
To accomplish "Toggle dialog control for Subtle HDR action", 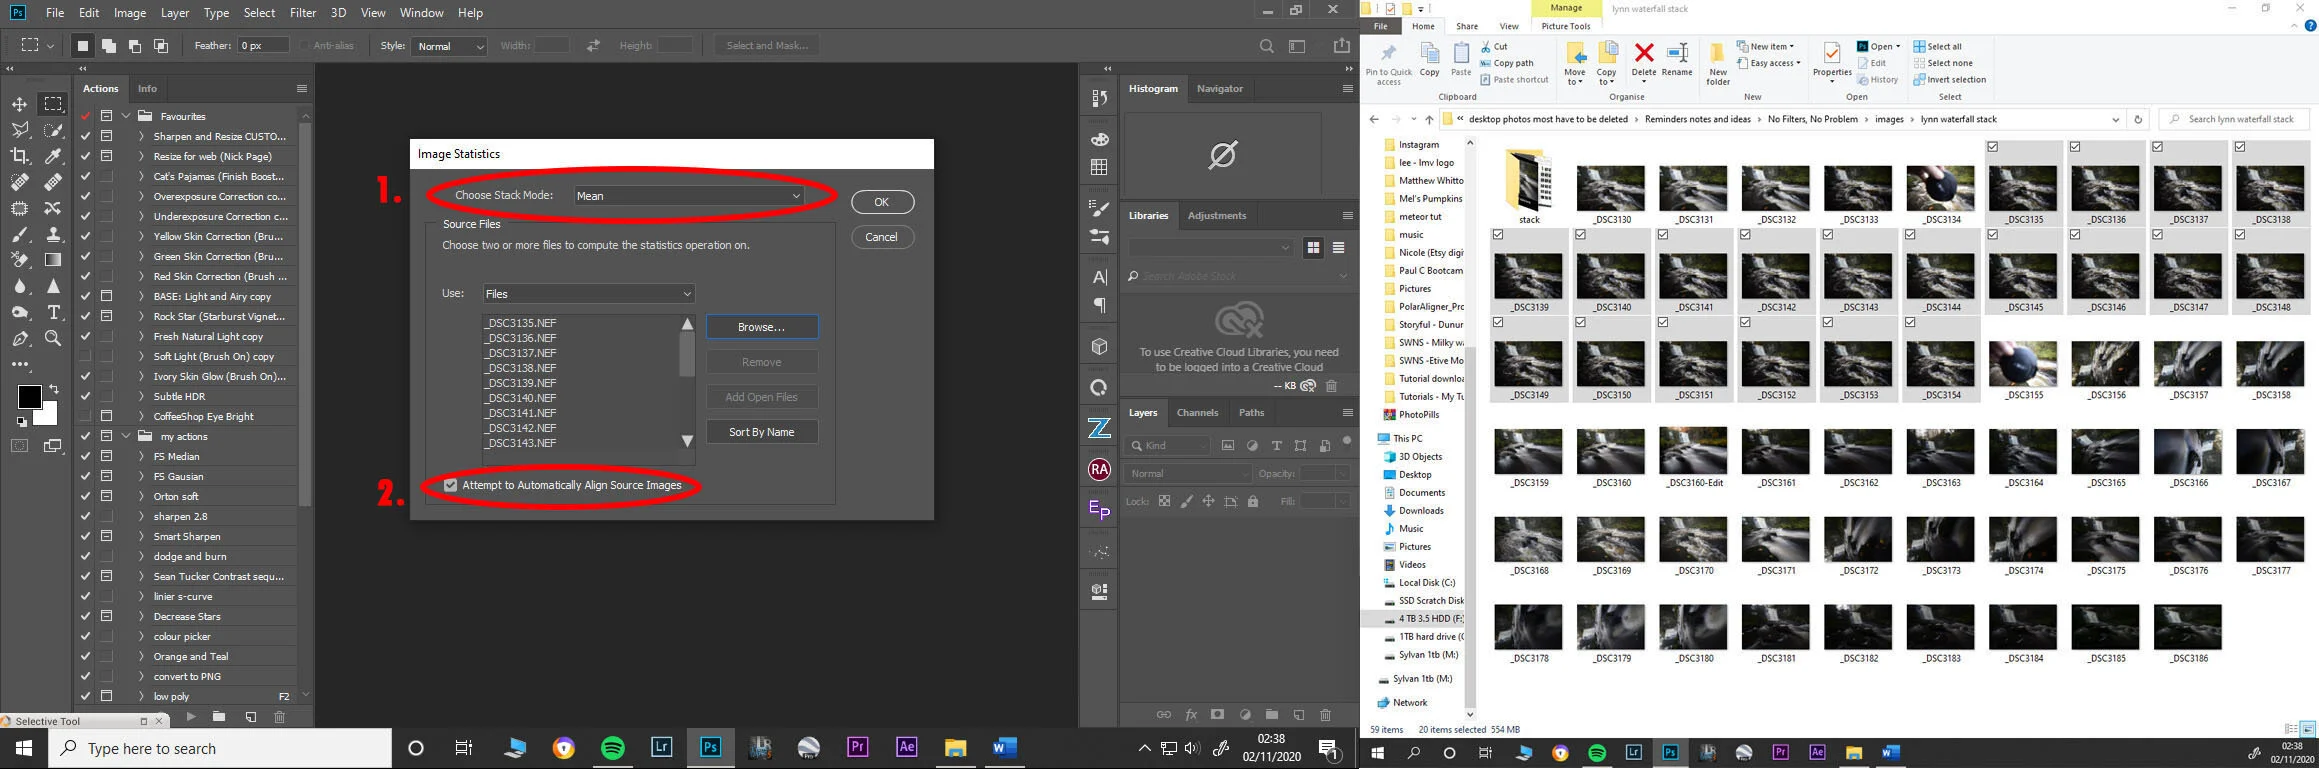I will pos(106,396).
